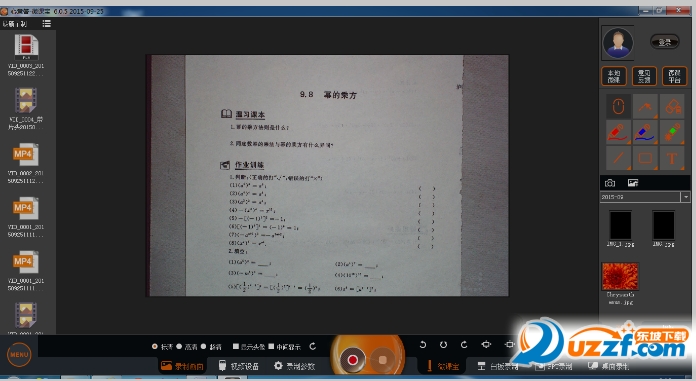Screen dimensions: 696x381
Task: Open the round MENU button
Action: pyautogui.click(x=19, y=354)
